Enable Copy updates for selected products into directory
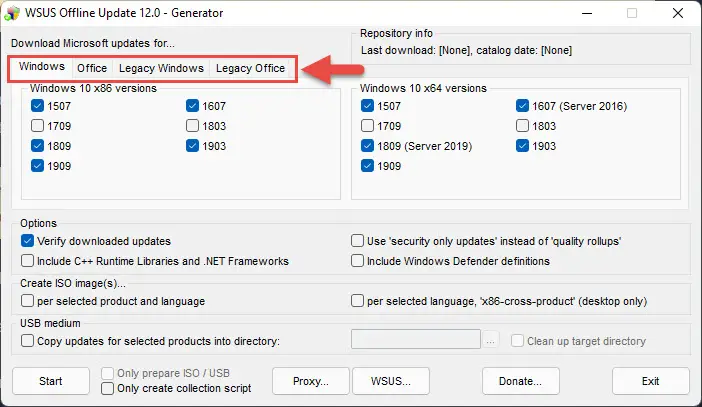Viewport: 702px width, 407px height. point(27,341)
